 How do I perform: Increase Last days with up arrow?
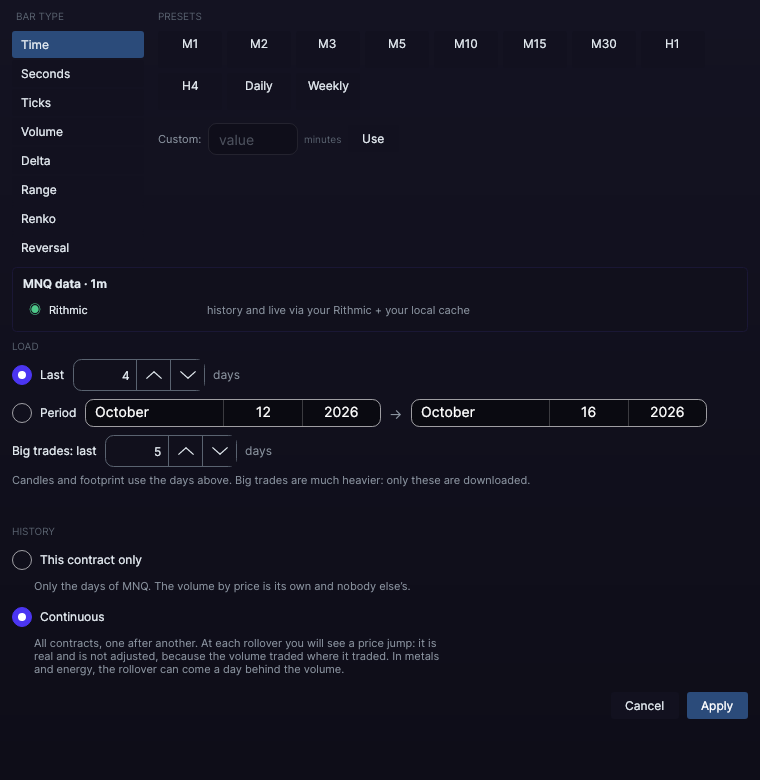point(154,375)
